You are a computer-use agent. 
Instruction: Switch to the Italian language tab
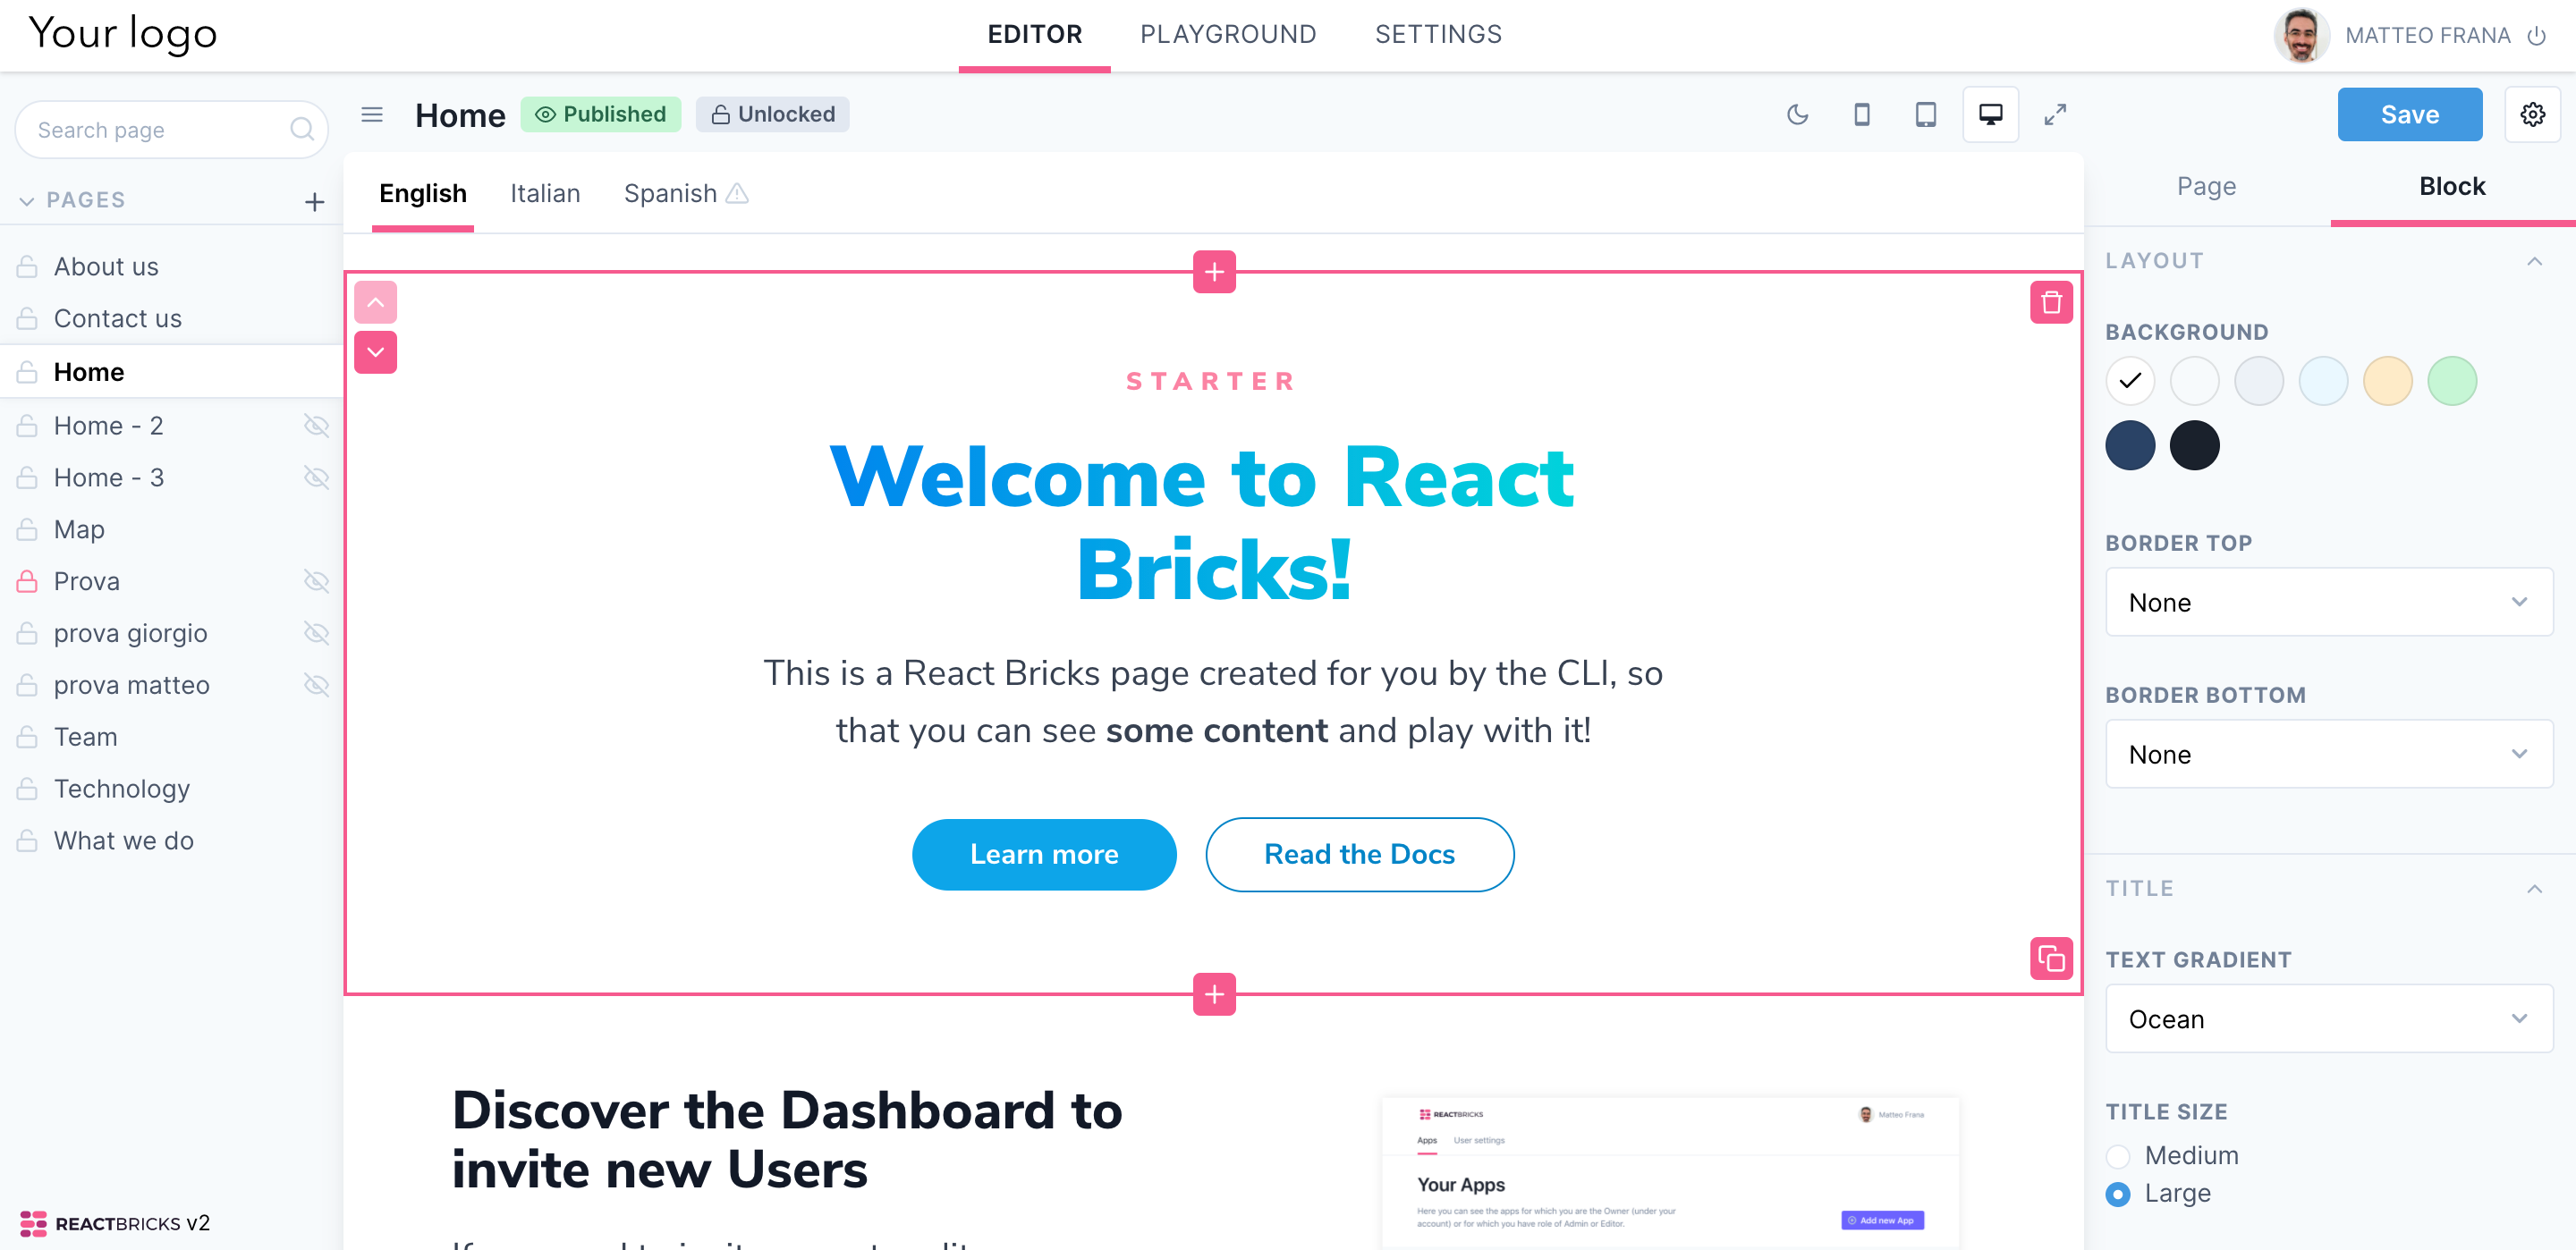(545, 193)
